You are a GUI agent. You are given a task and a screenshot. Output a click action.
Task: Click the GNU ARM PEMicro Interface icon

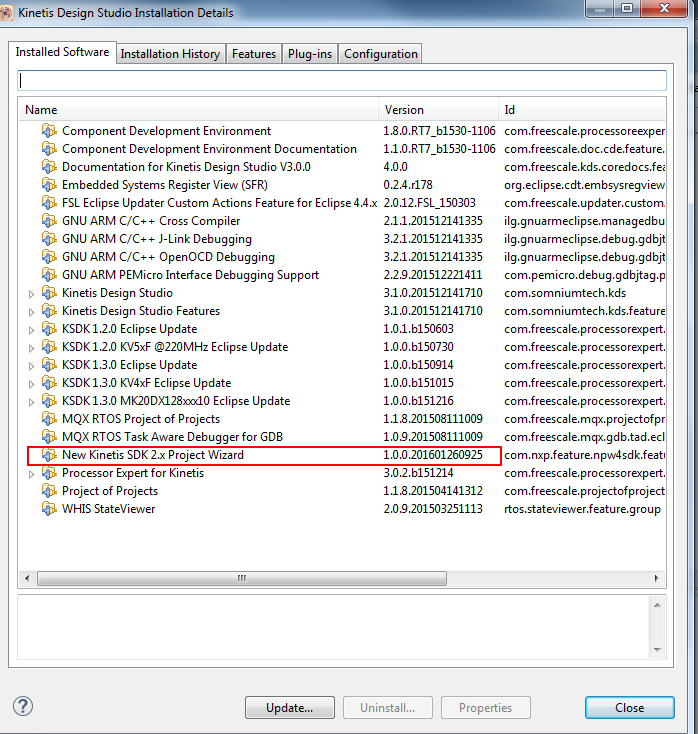[49, 275]
